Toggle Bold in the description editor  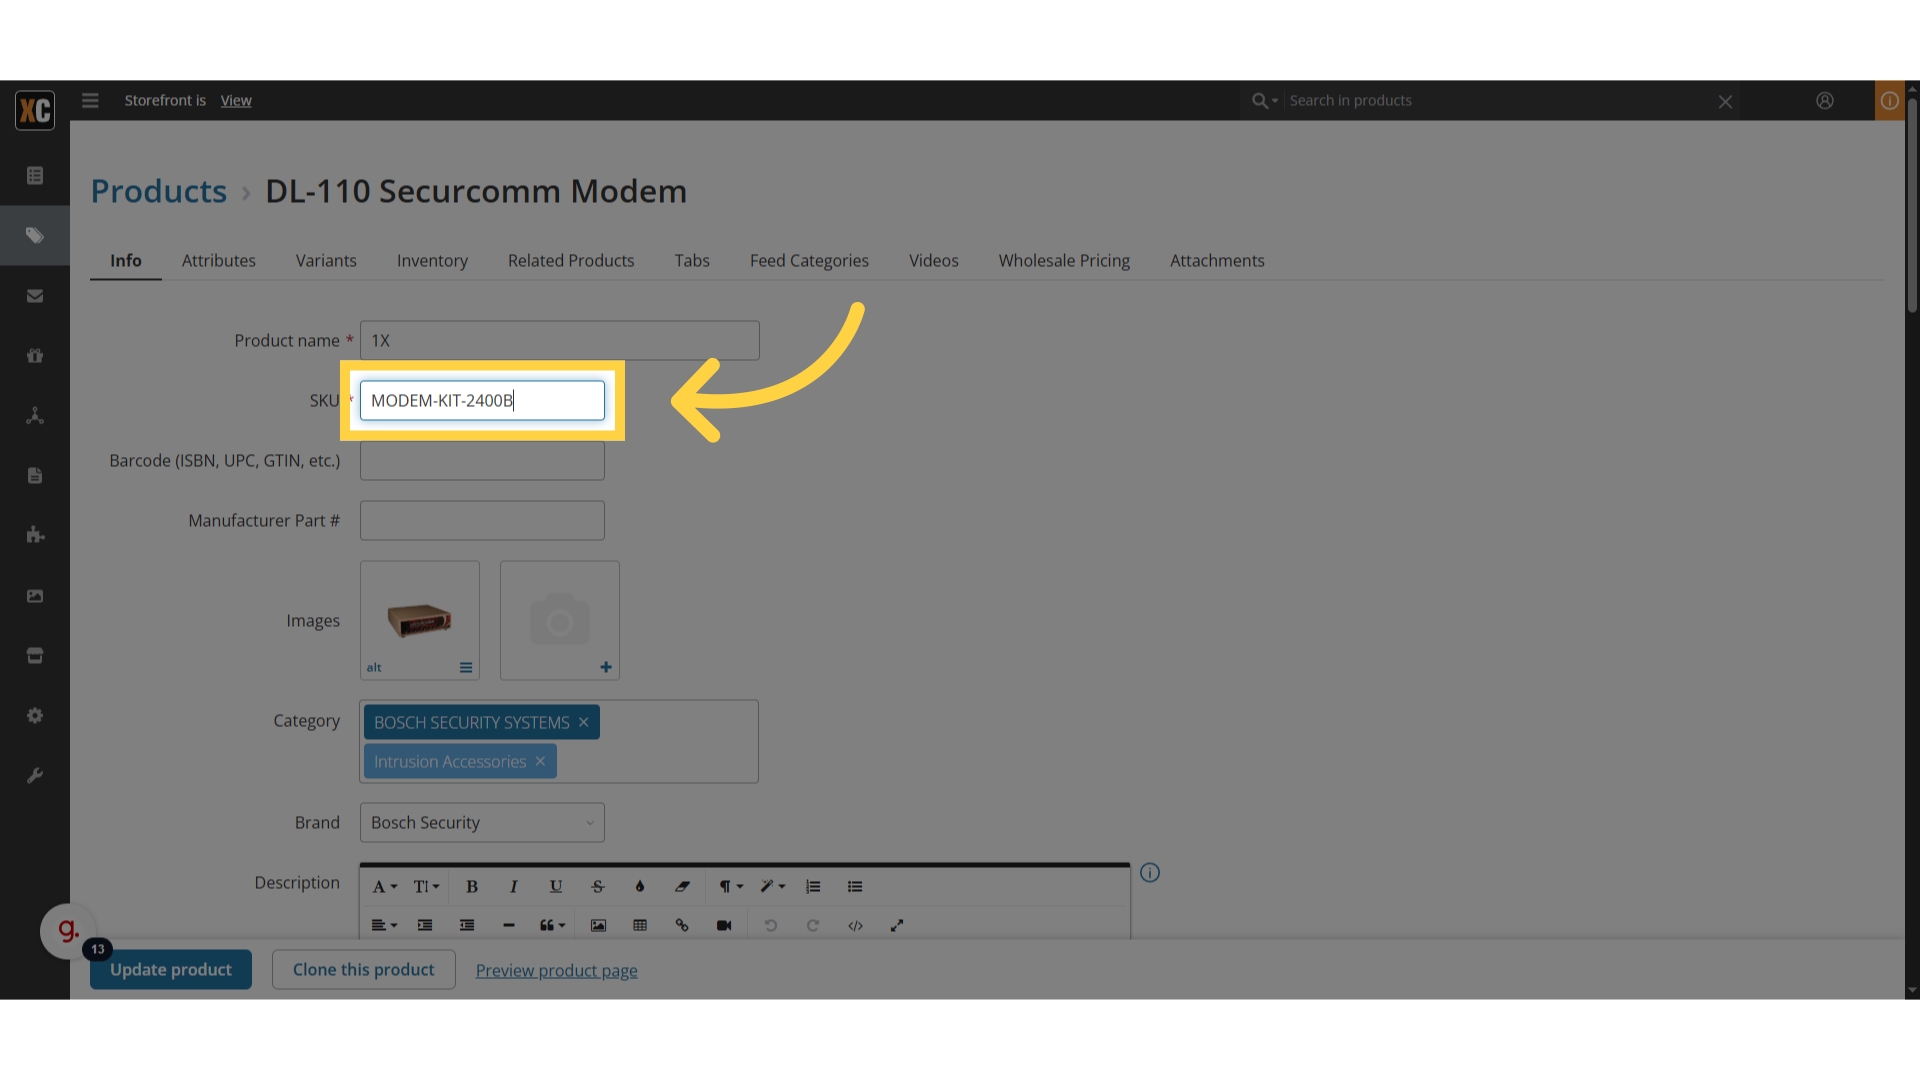pyautogui.click(x=472, y=886)
